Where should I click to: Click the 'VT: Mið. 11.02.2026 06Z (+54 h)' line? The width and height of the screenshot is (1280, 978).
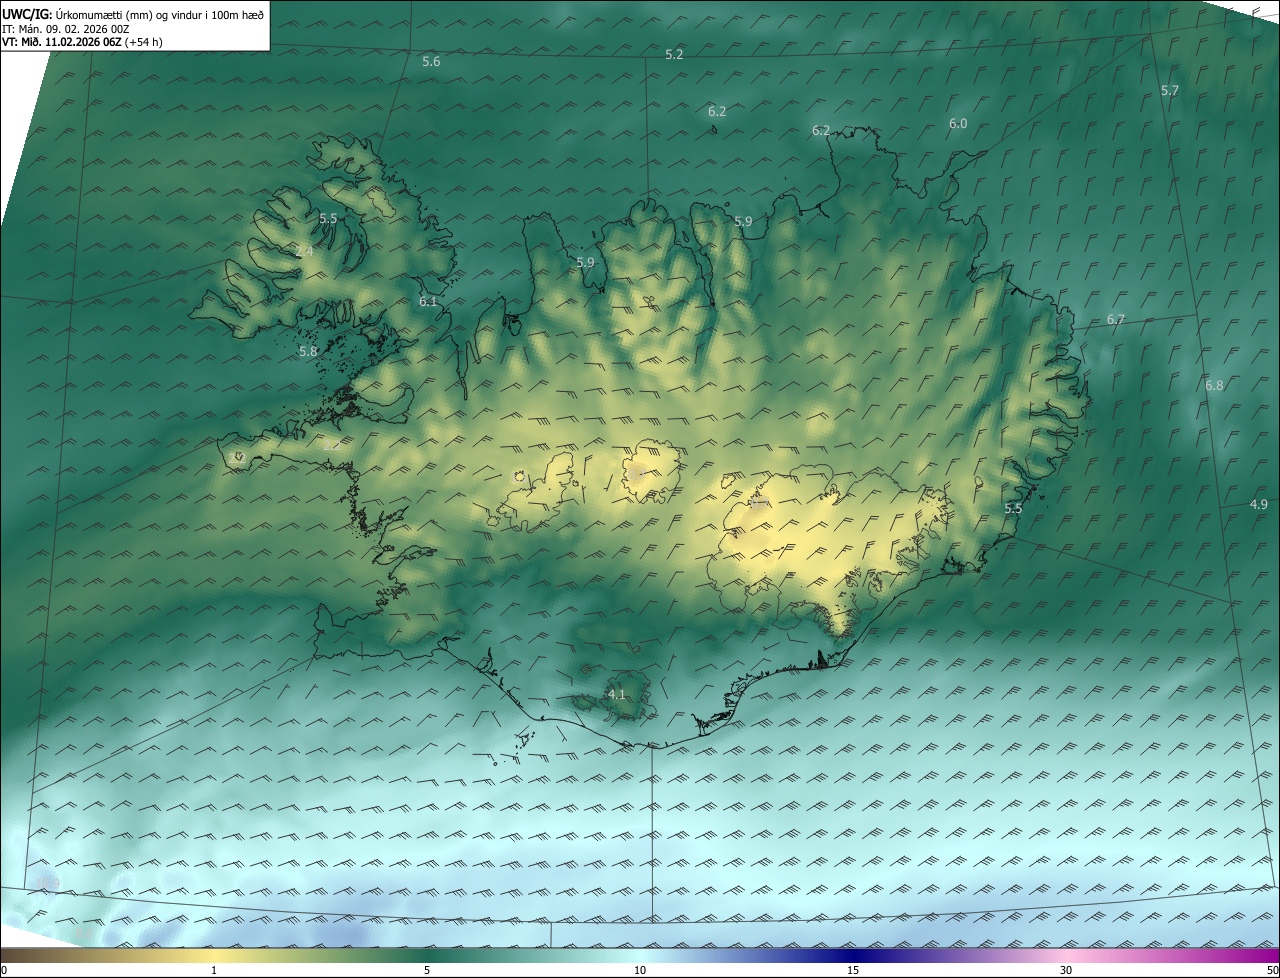83,42
